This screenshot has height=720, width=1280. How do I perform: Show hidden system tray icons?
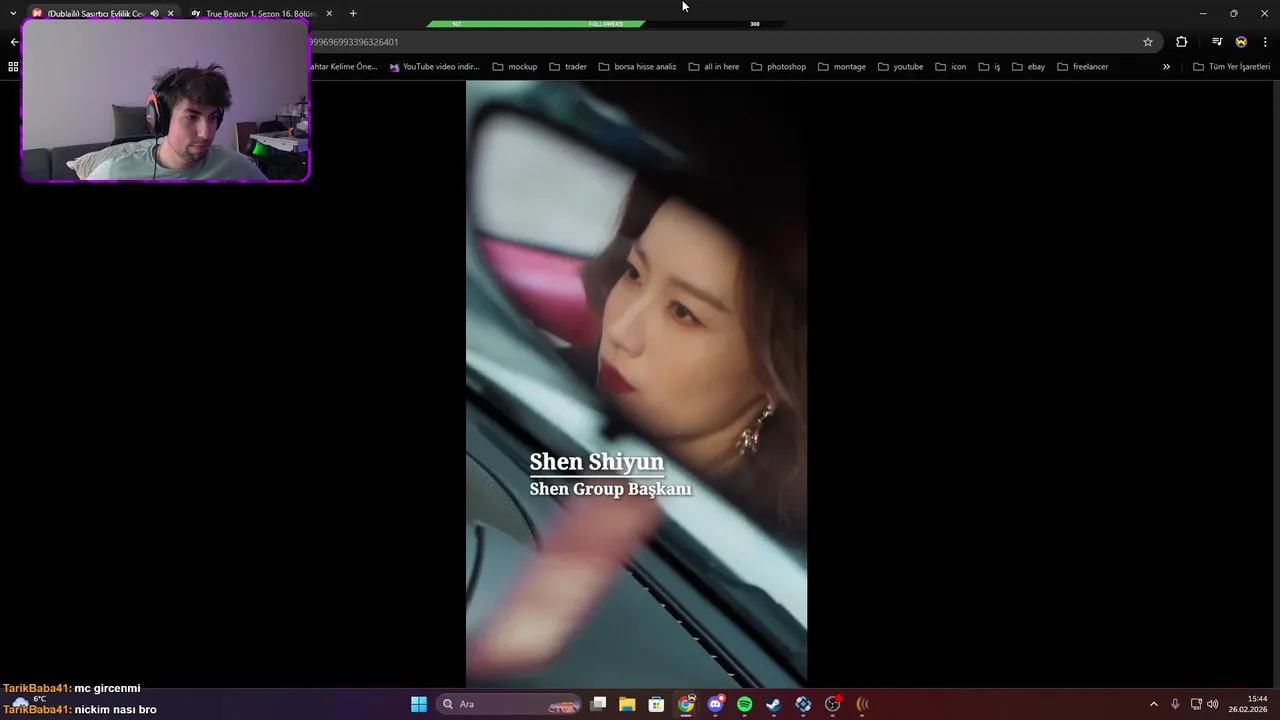pyautogui.click(x=1153, y=704)
